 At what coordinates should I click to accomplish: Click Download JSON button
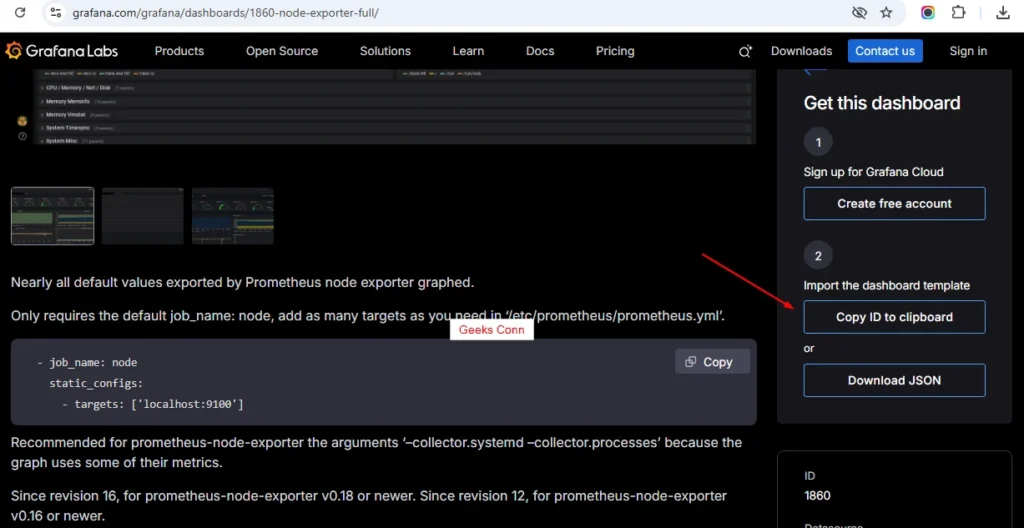pyautogui.click(x=894, y=380)
